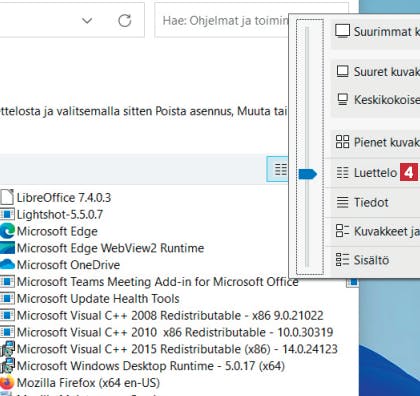420x396 pixels.
Task: Open the view options toolbar button
Action: coord(278,169)
